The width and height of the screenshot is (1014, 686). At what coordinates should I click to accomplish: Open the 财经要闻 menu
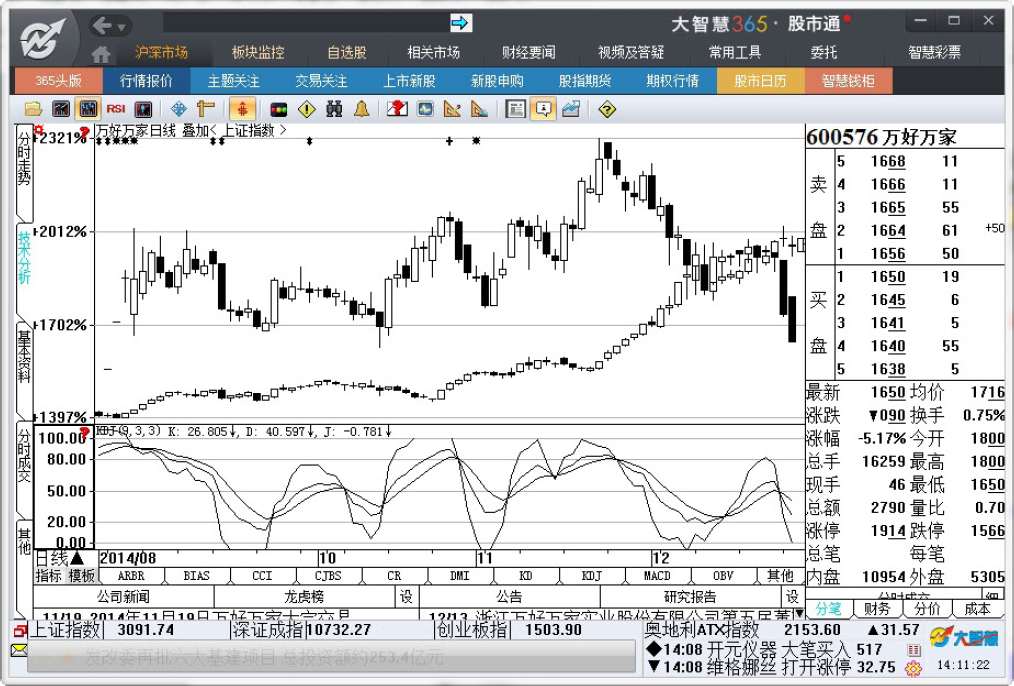(x=528, y=52)
